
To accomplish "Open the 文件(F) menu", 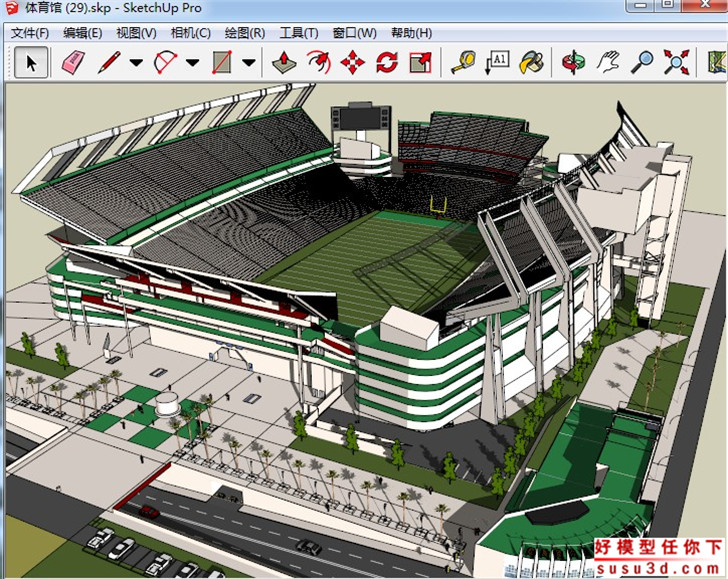I will click(30, 33).
